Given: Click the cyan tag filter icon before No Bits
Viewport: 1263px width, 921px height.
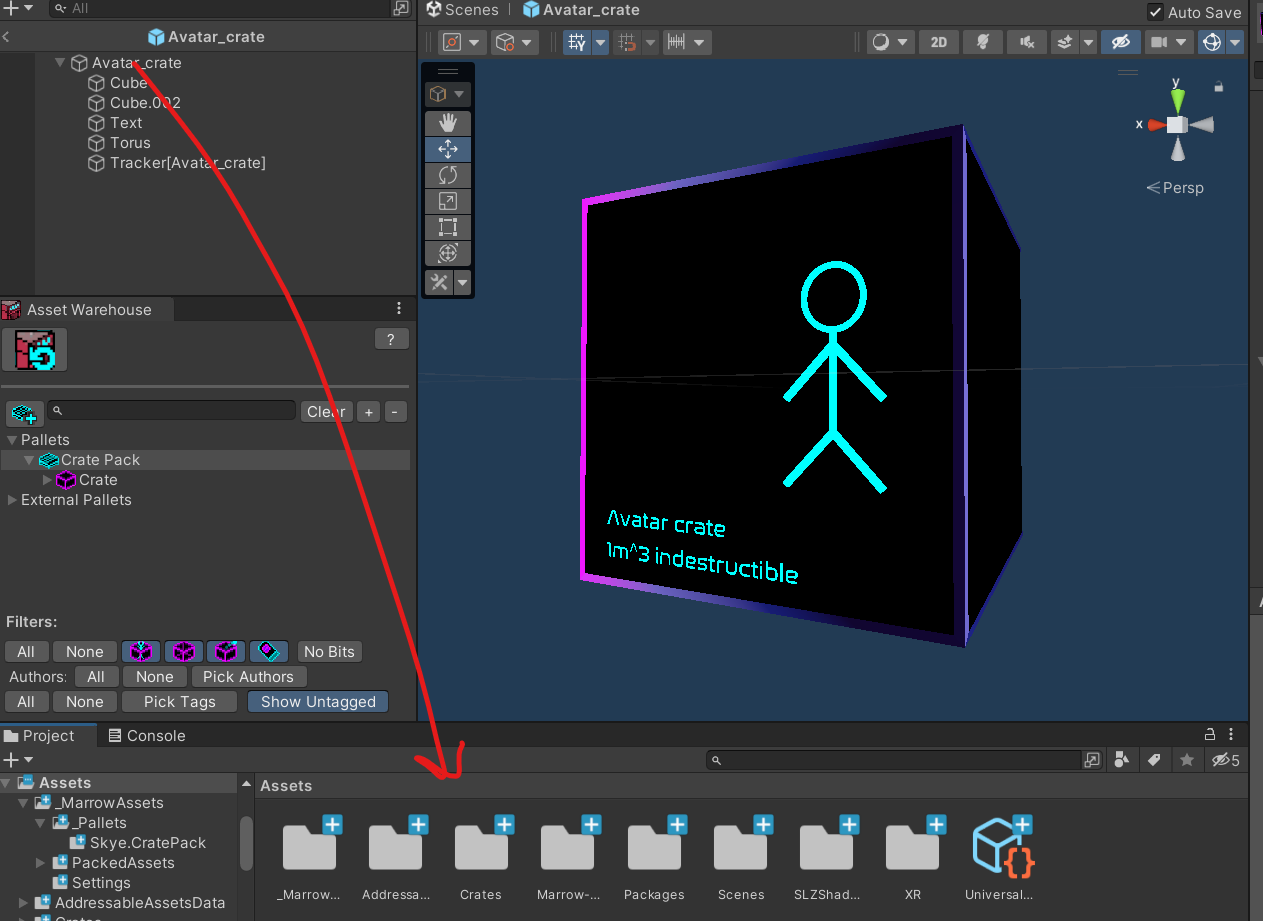Looking at the screenshot, I should 269,652.
